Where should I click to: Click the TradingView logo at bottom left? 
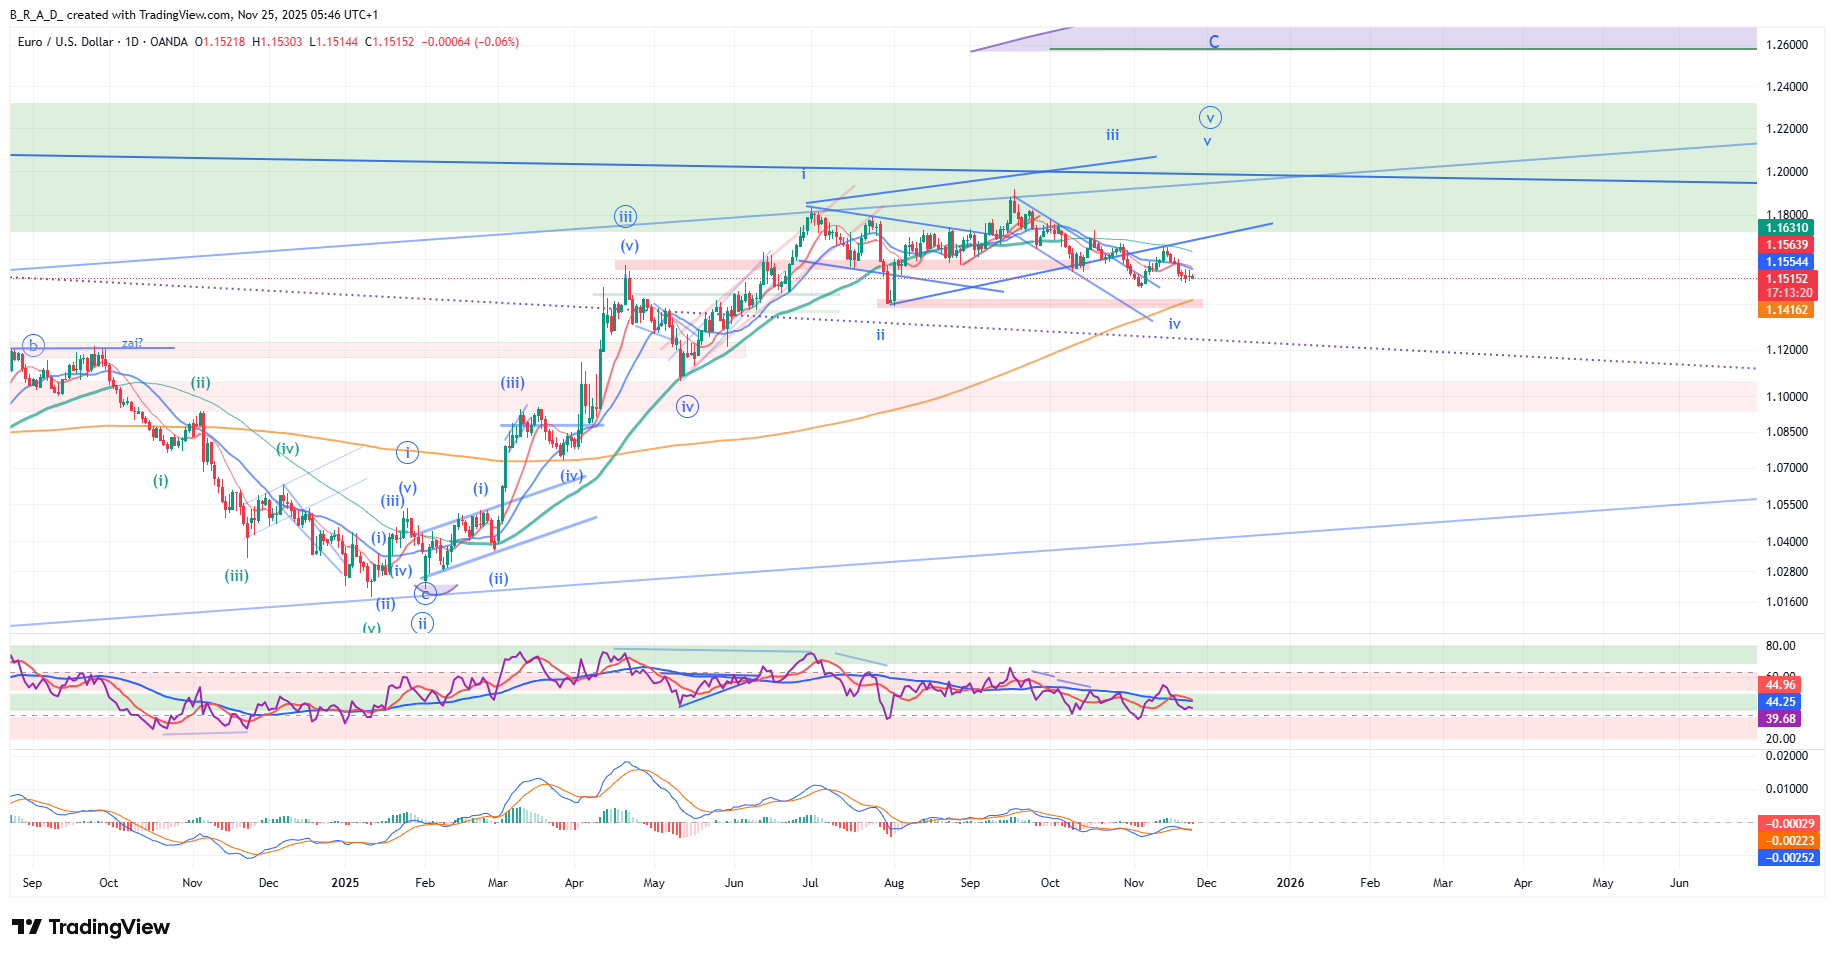(91, 927)
